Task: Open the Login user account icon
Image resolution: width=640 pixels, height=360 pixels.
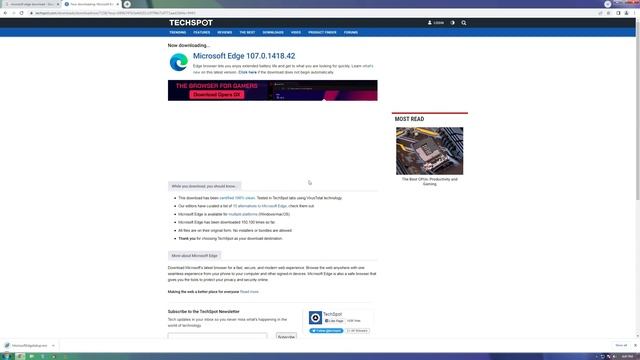Action: (x=436, y=23)
